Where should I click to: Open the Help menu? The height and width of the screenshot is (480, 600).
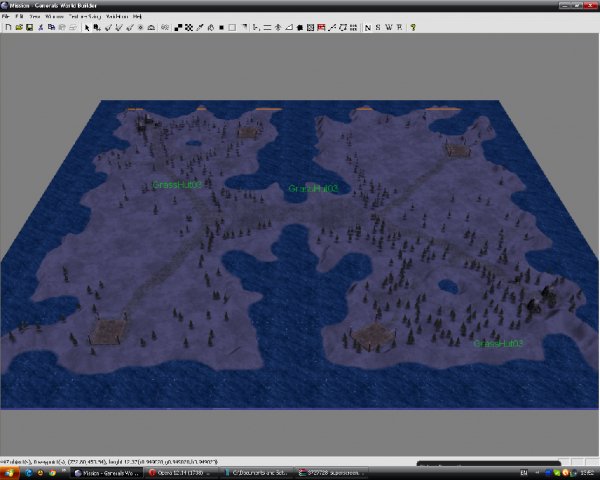coord(137,16)
